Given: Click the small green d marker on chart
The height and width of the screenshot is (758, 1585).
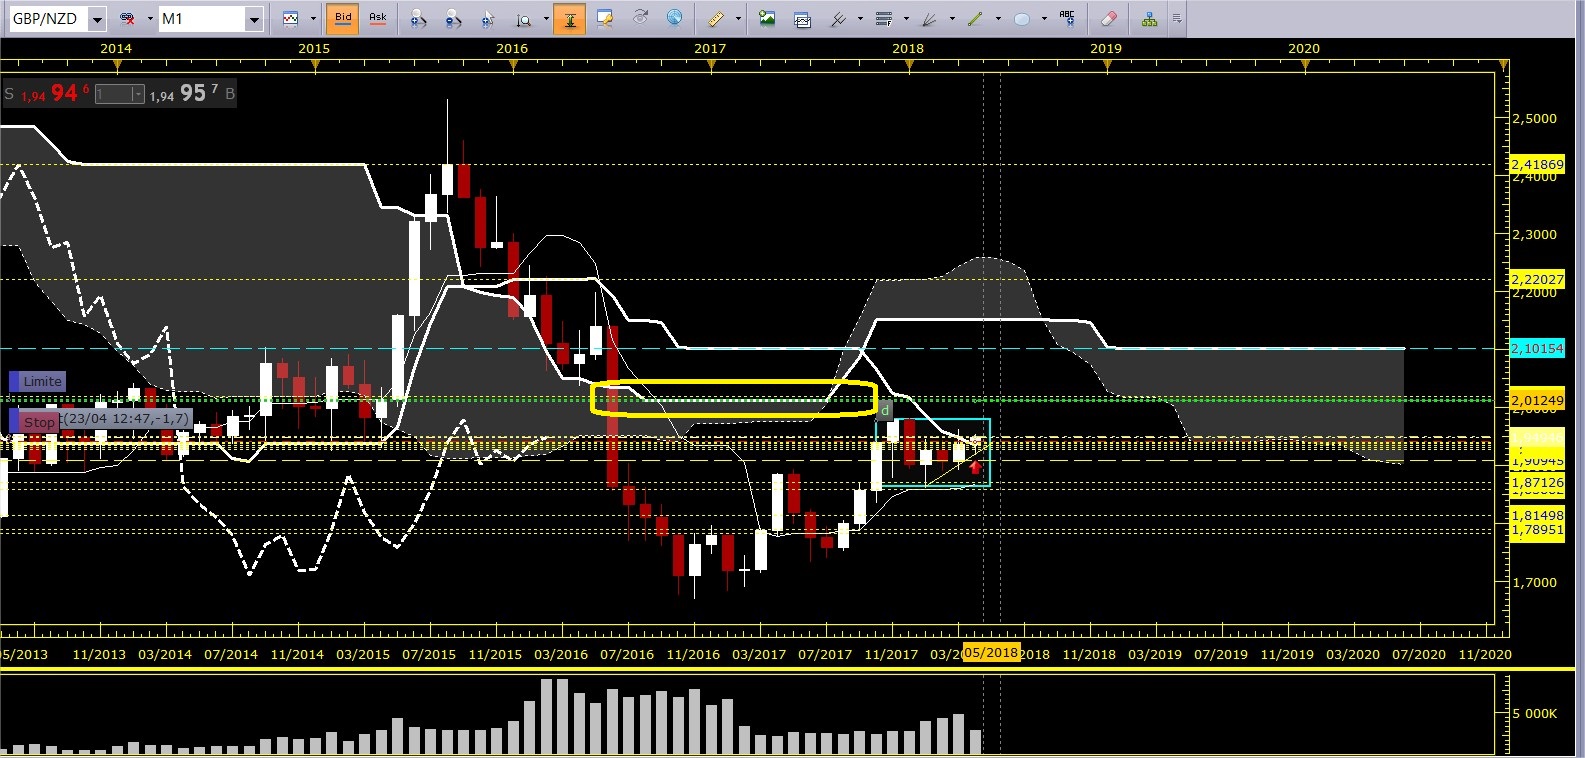Looking at the screenshot, I should tap(884, 410).
